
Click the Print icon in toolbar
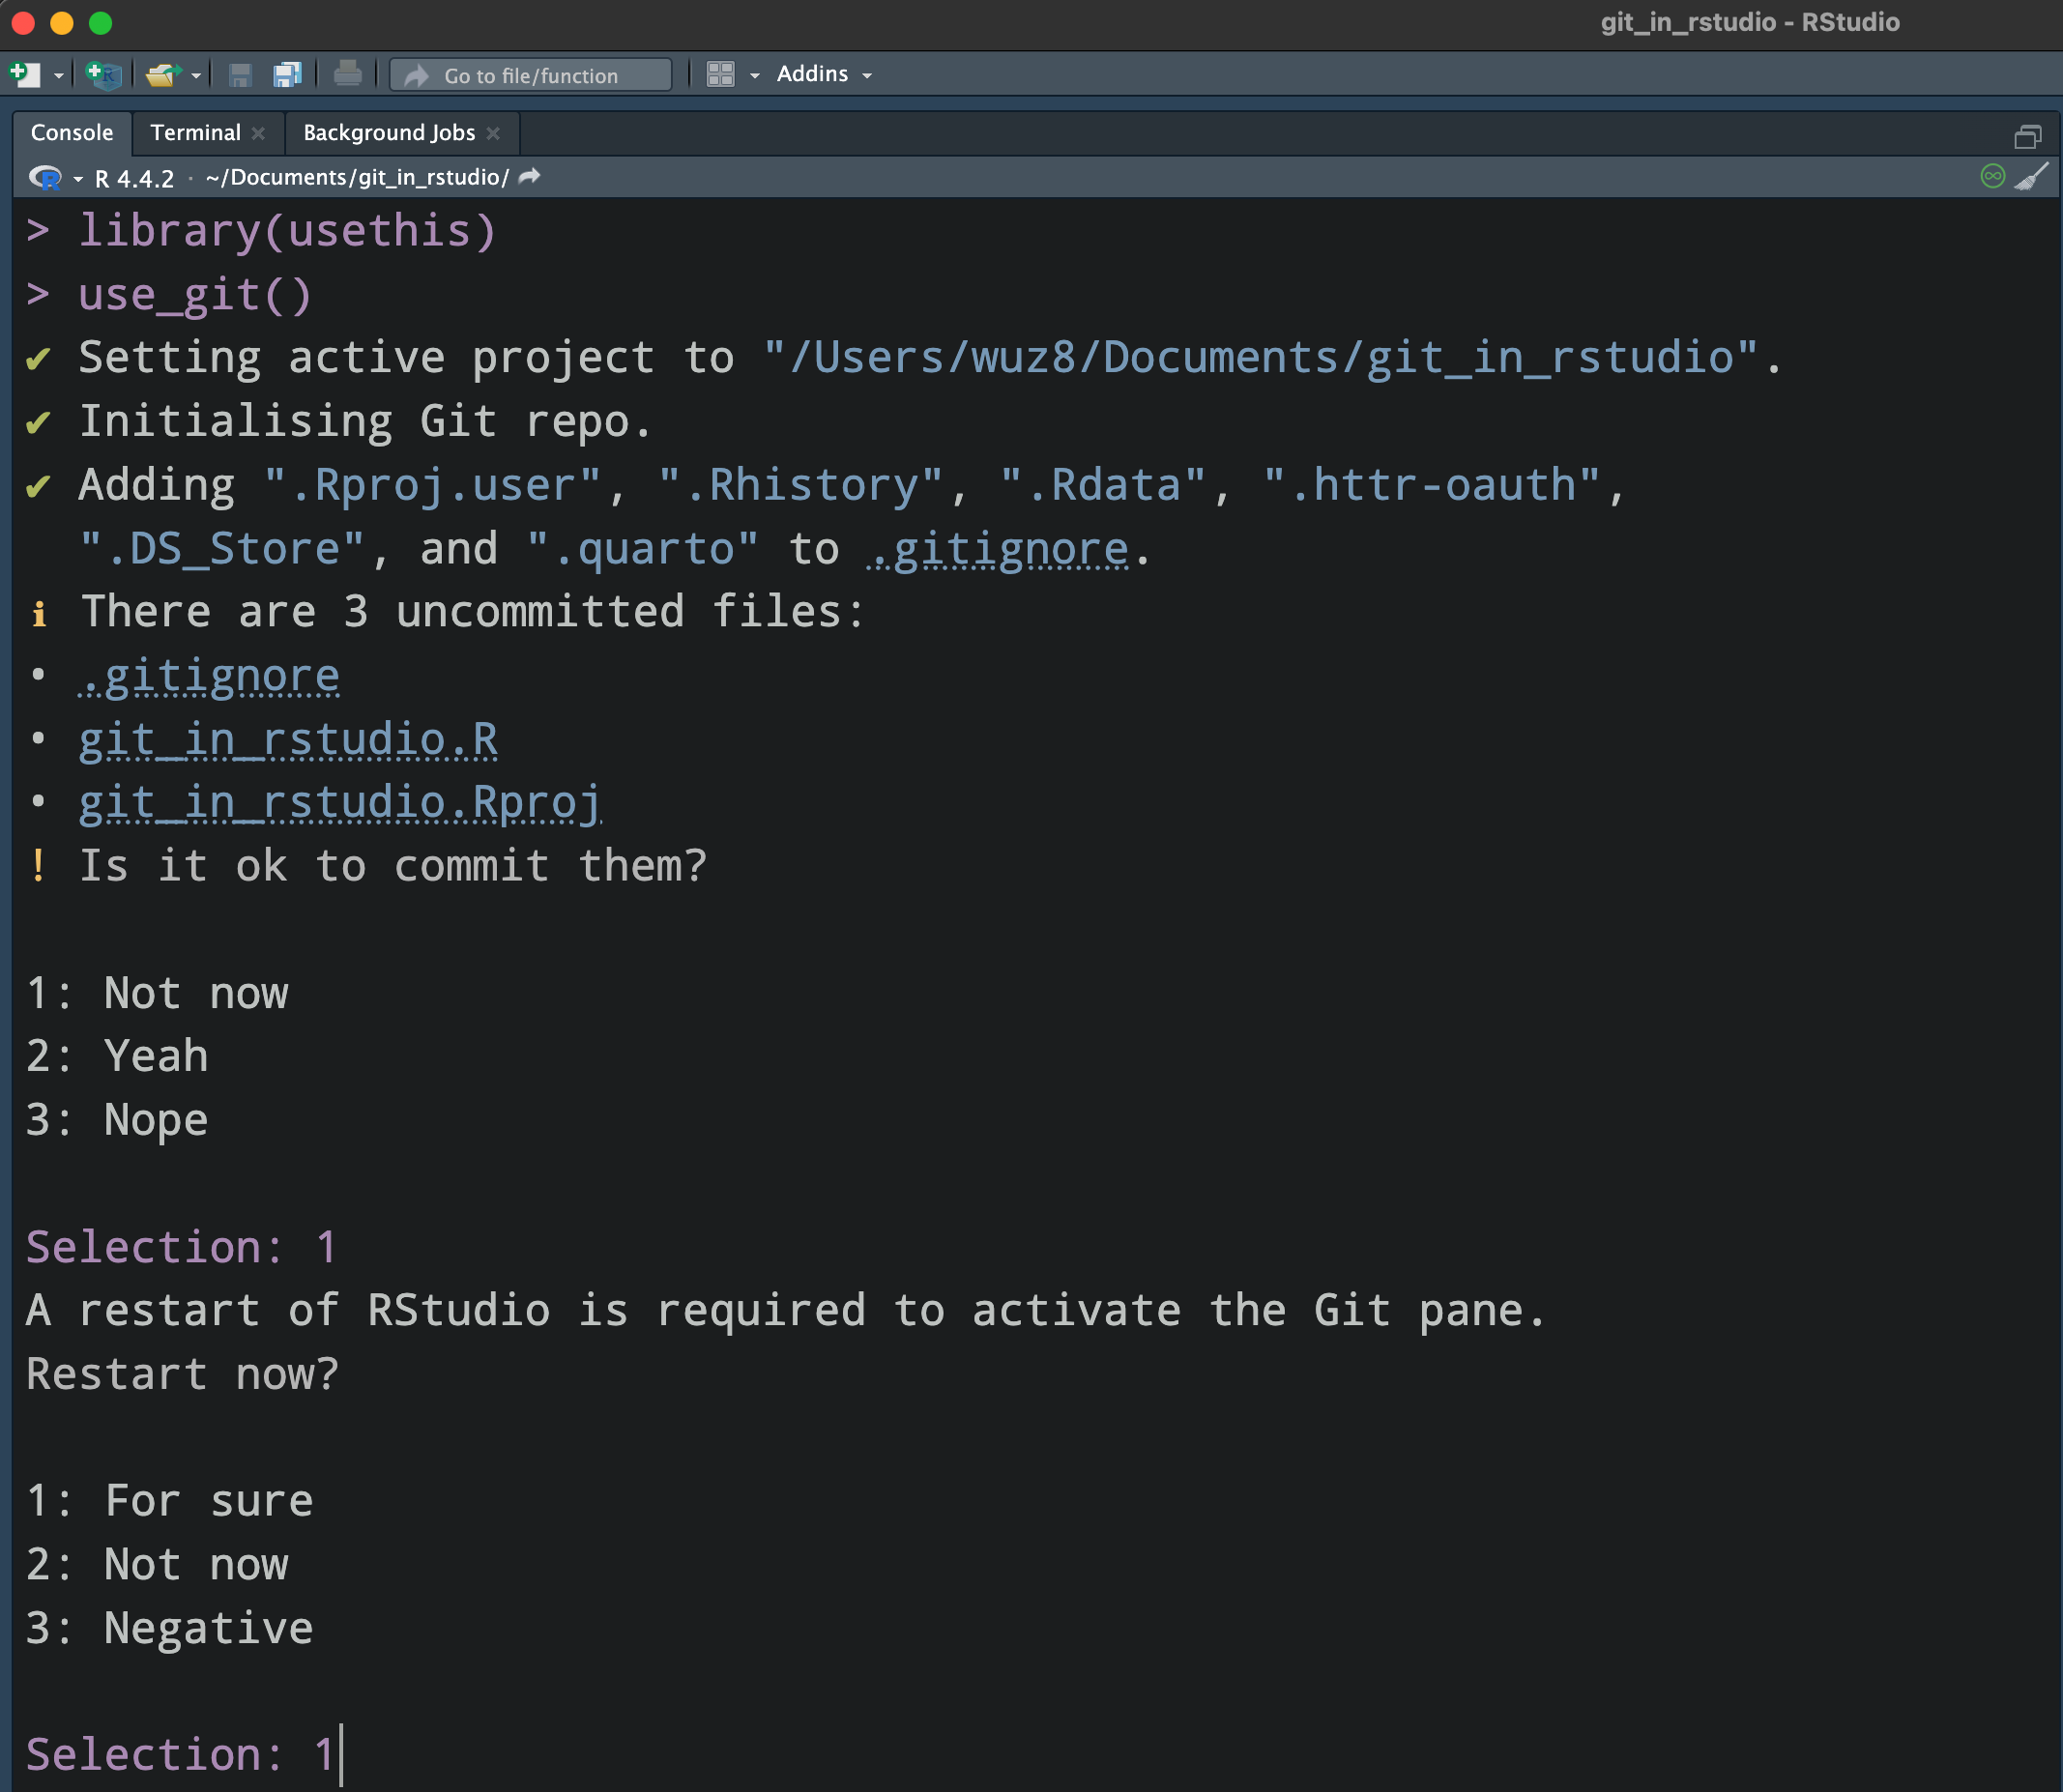tap(347, 75)
